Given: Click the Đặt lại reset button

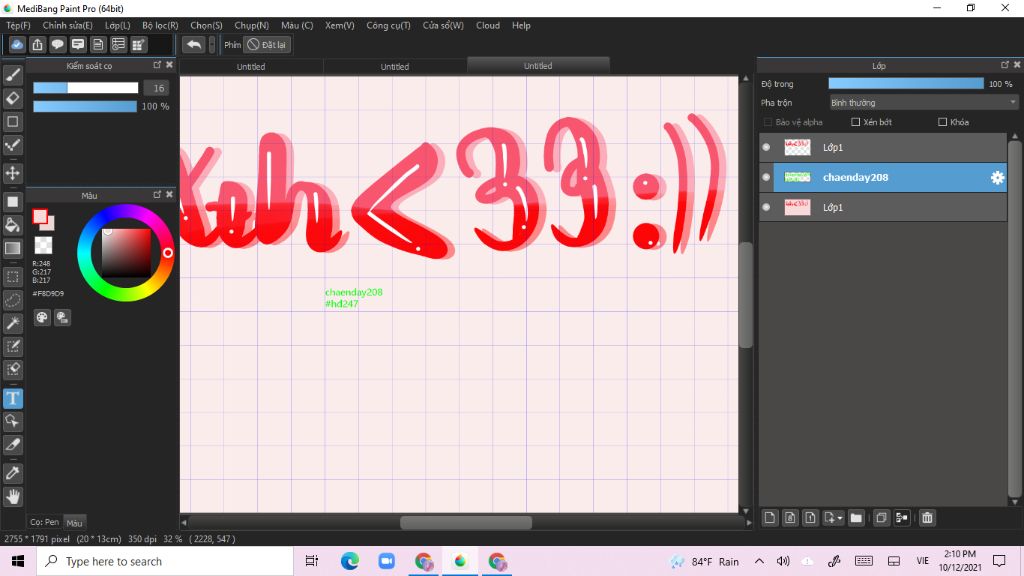Looking at the screenshot, I should coord(267,44).
